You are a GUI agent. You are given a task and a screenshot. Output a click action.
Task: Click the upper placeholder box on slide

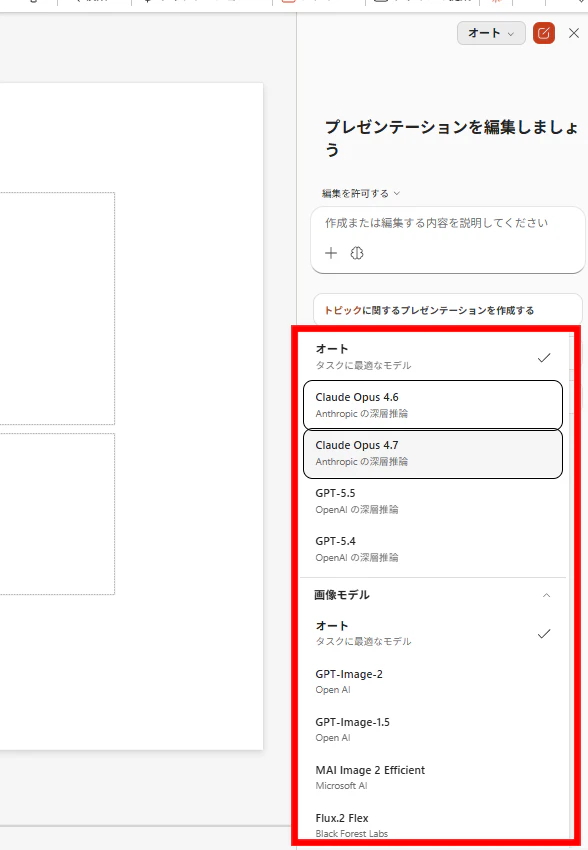pos(57,308)
